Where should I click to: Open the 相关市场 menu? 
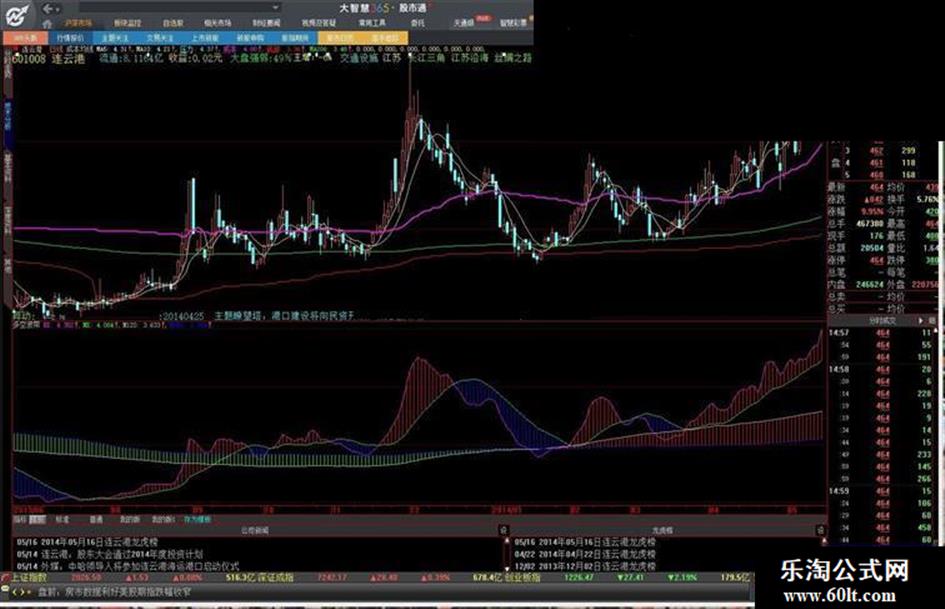click(x=218, y=23)
